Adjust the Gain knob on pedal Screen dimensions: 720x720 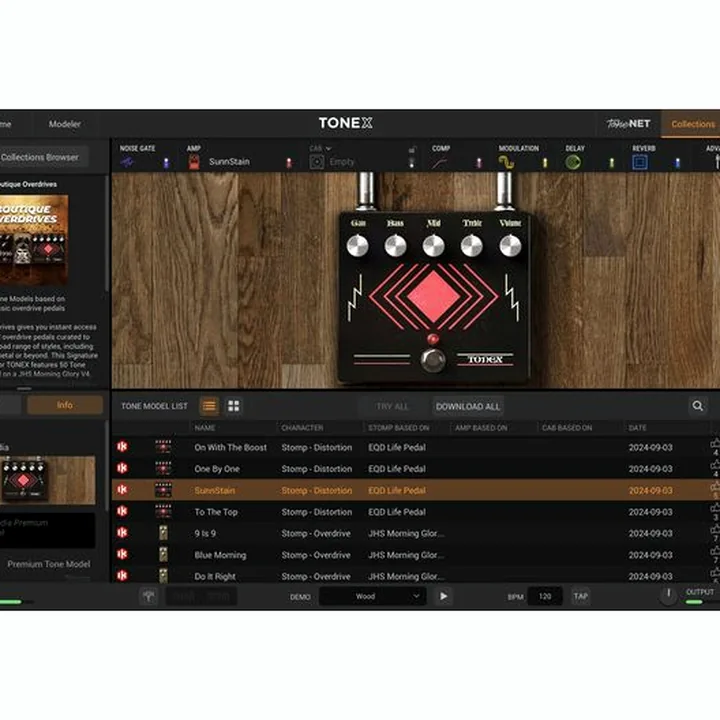357,246
